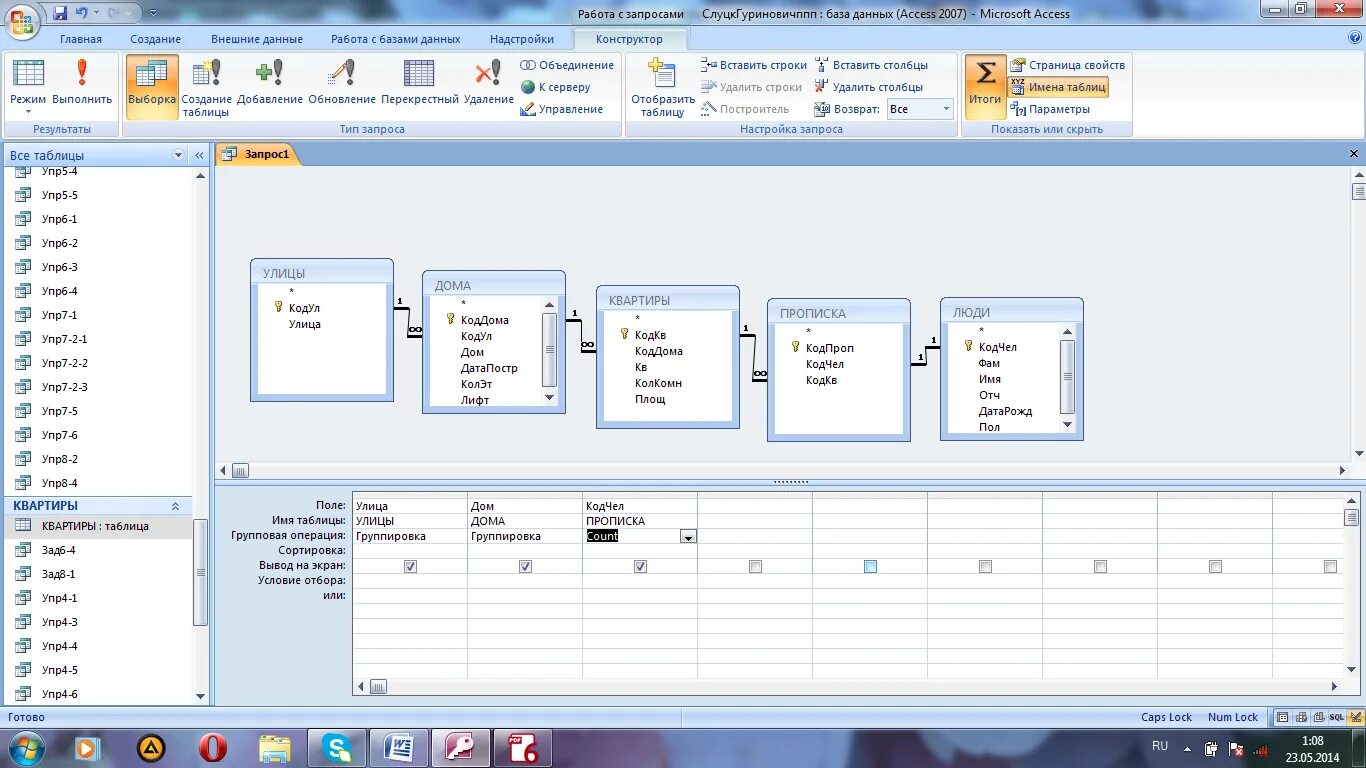Collapse the КВАРТИРЫ group in navigation
The height and width of the screenshot is (768, 1366).
176,506
